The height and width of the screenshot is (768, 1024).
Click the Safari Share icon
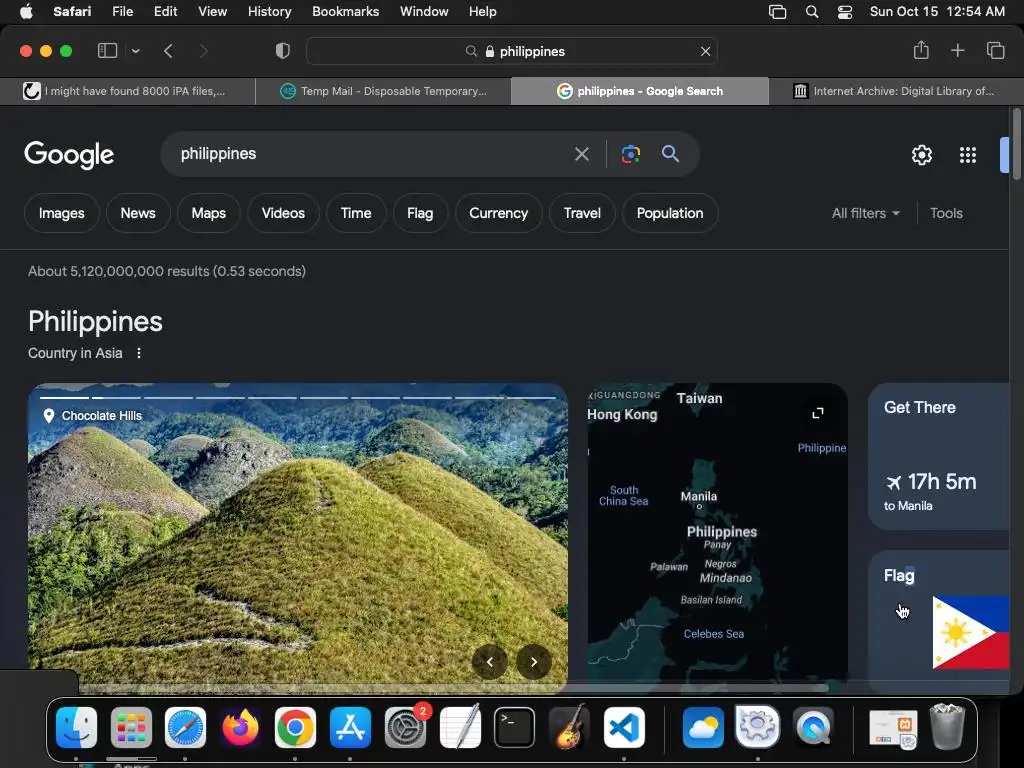coord(921,50)
